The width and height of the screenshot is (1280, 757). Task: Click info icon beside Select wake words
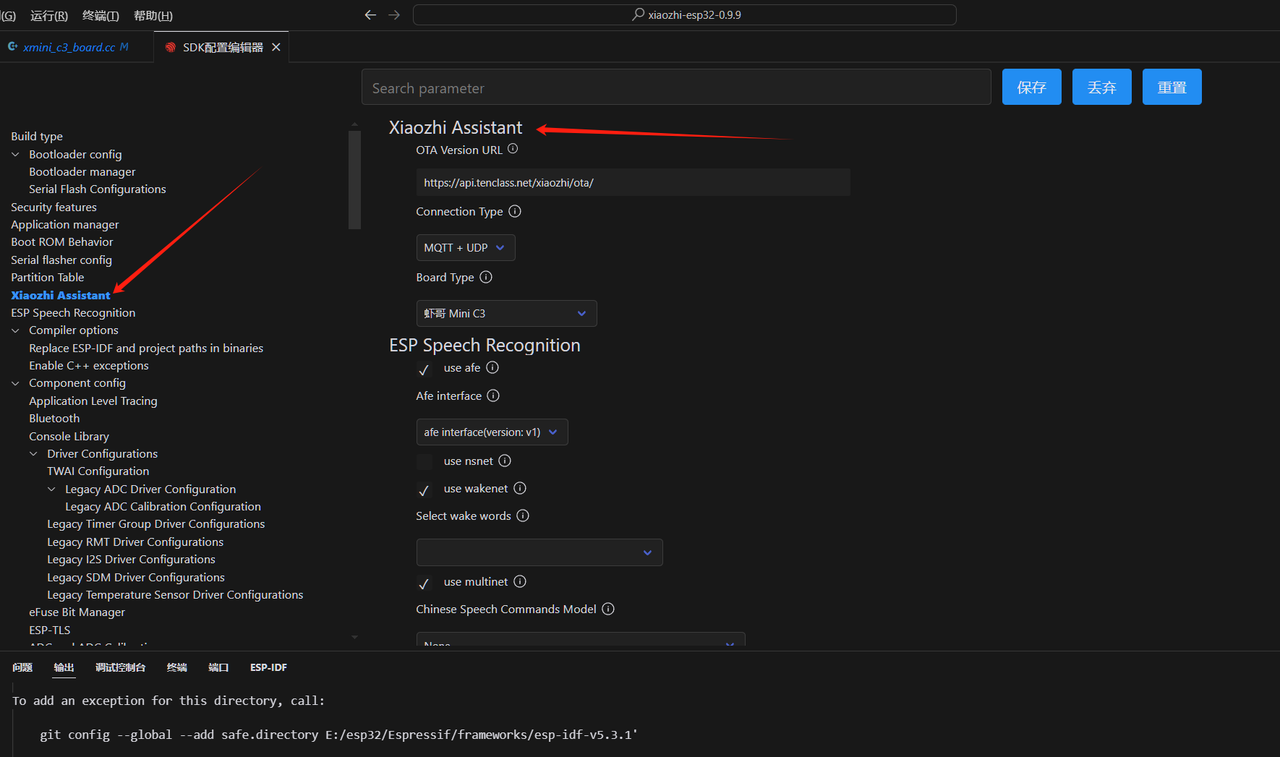click(x=523, y=516)
